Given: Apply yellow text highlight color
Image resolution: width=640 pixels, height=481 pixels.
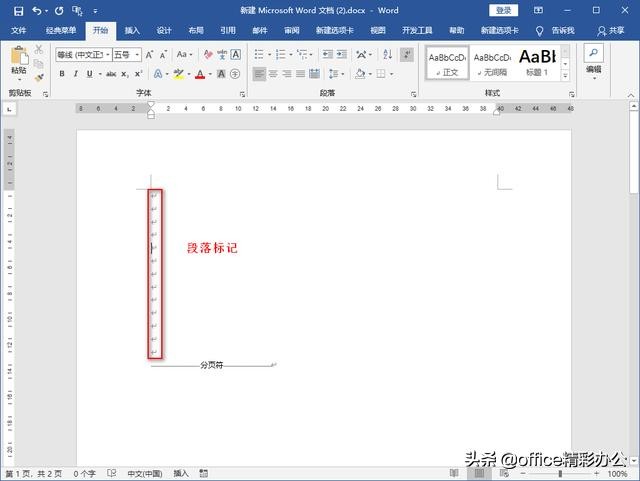Looking at the screenshot, I should [x=178, y=74].
